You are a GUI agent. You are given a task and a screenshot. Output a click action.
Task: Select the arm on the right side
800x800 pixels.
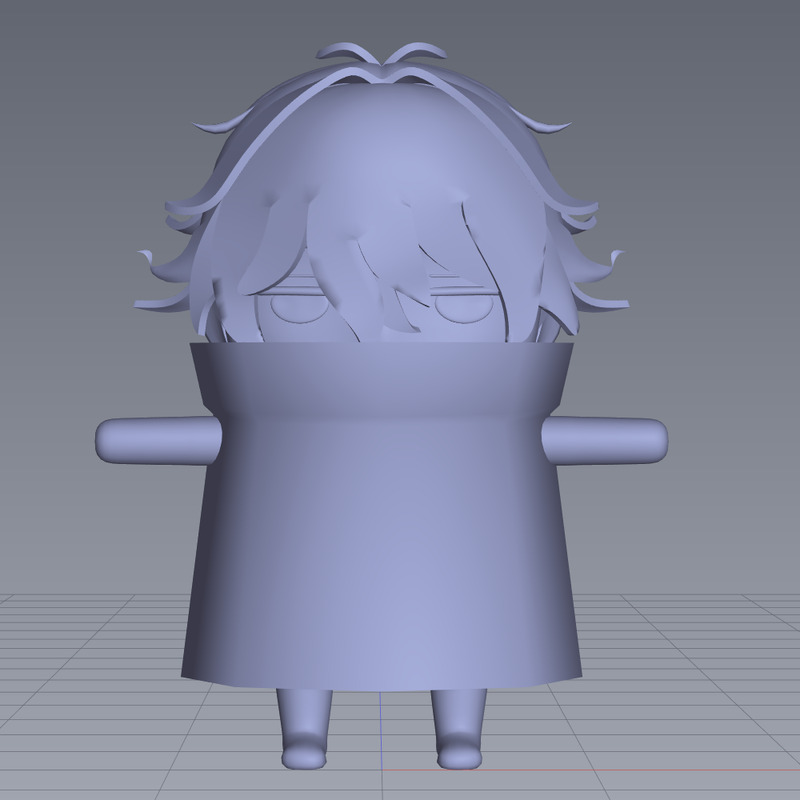coord(605,440)
